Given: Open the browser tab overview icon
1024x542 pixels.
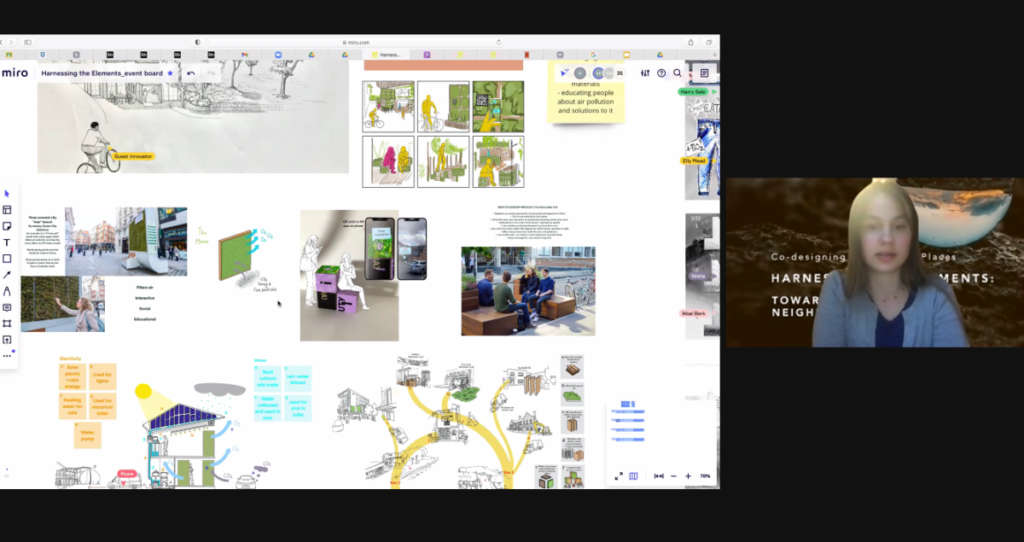Looking at the screenshot, I should (709, 42).
